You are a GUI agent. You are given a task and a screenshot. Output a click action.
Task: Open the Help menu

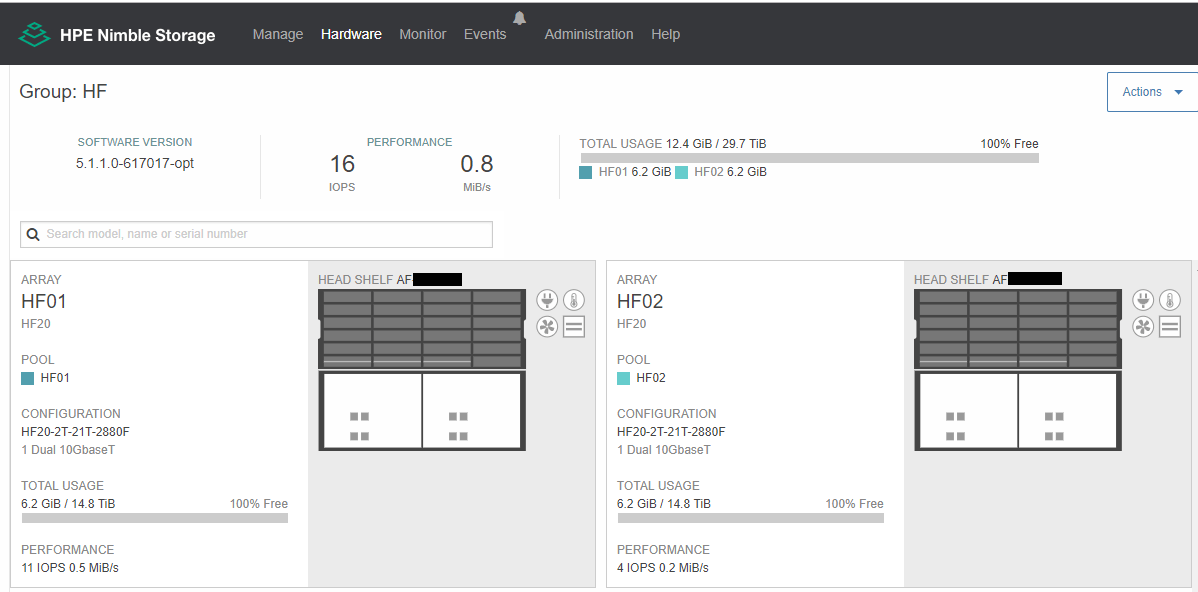coord(665,34)
